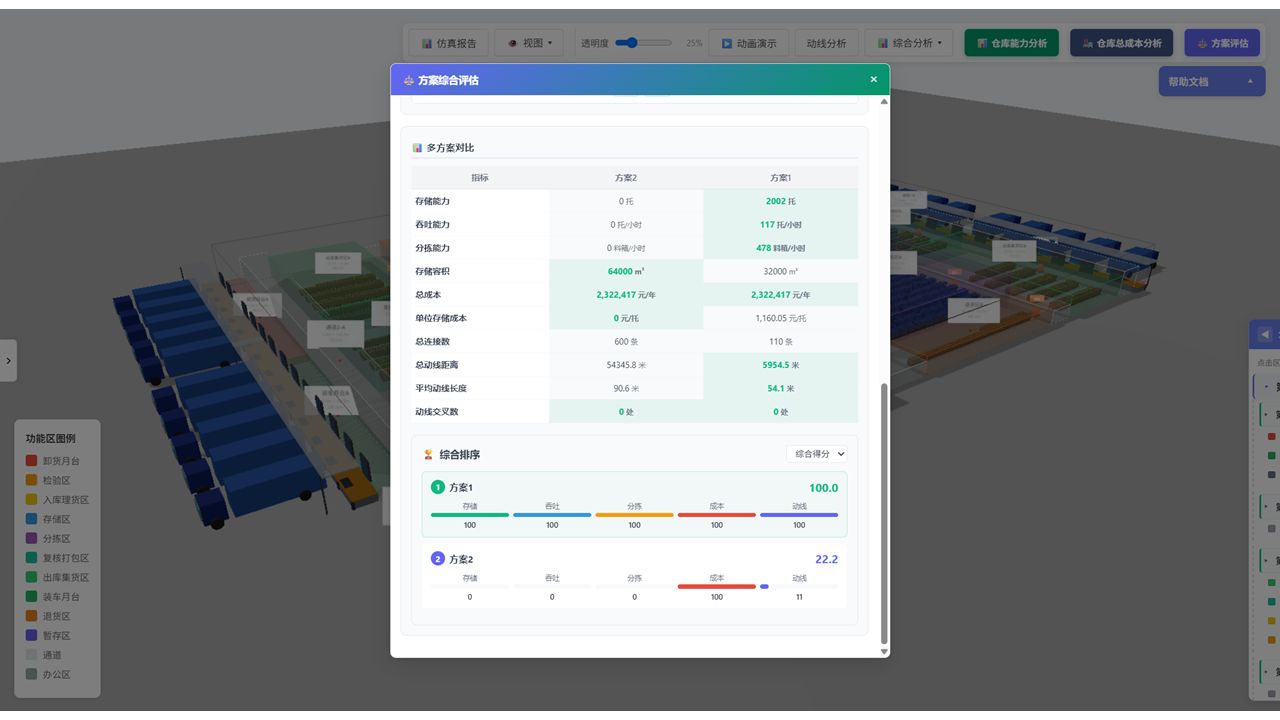Click the 方案1 column header
Screen dimensions: 1280x720
tap(781, 178)
